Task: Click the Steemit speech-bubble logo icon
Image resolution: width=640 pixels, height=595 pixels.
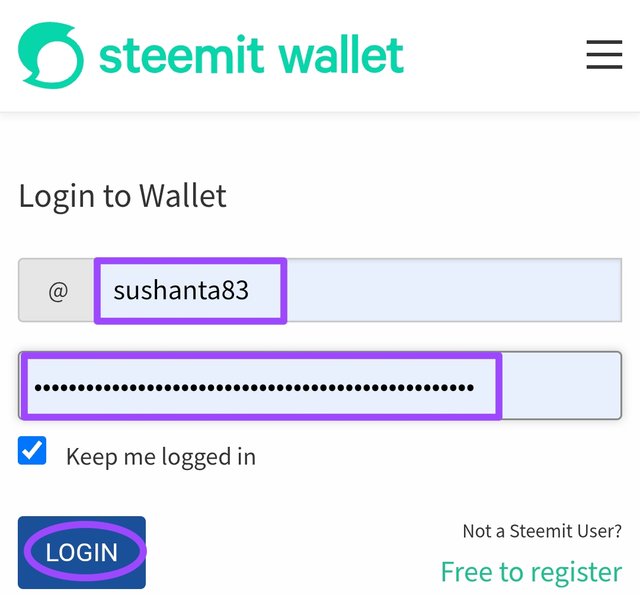Action: point(50,55)
